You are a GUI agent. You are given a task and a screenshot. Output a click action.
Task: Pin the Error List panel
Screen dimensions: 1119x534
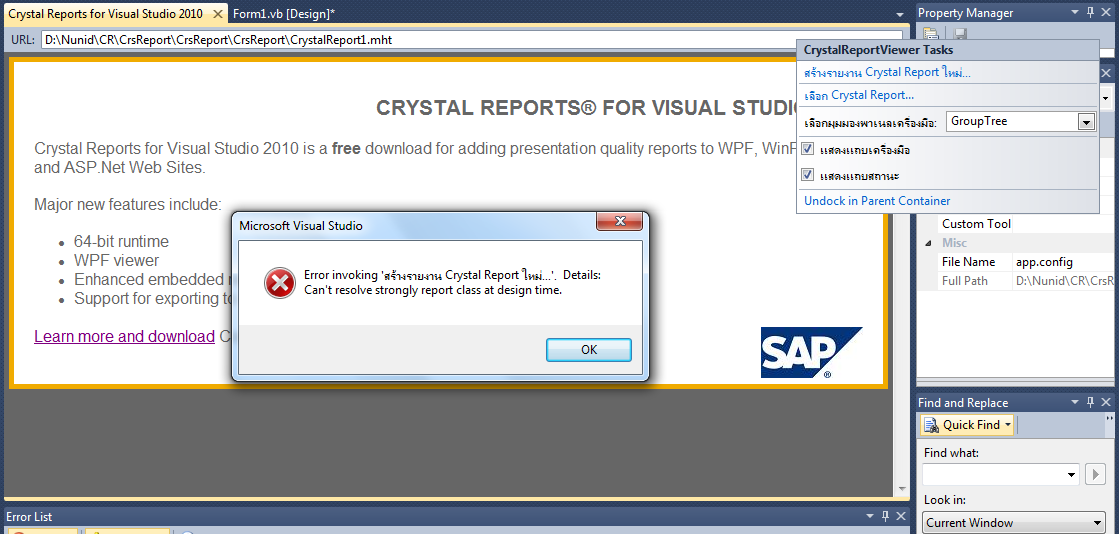[886, 516]
